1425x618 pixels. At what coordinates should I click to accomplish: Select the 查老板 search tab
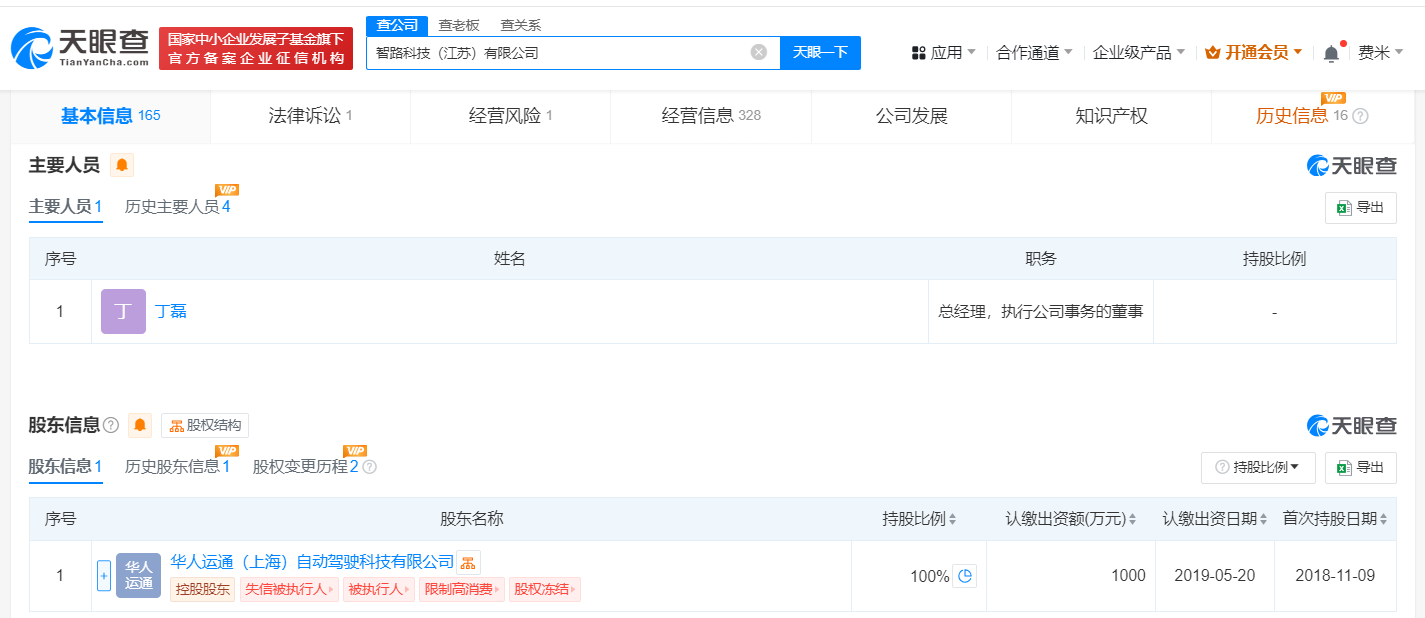(x=459, y=25)
